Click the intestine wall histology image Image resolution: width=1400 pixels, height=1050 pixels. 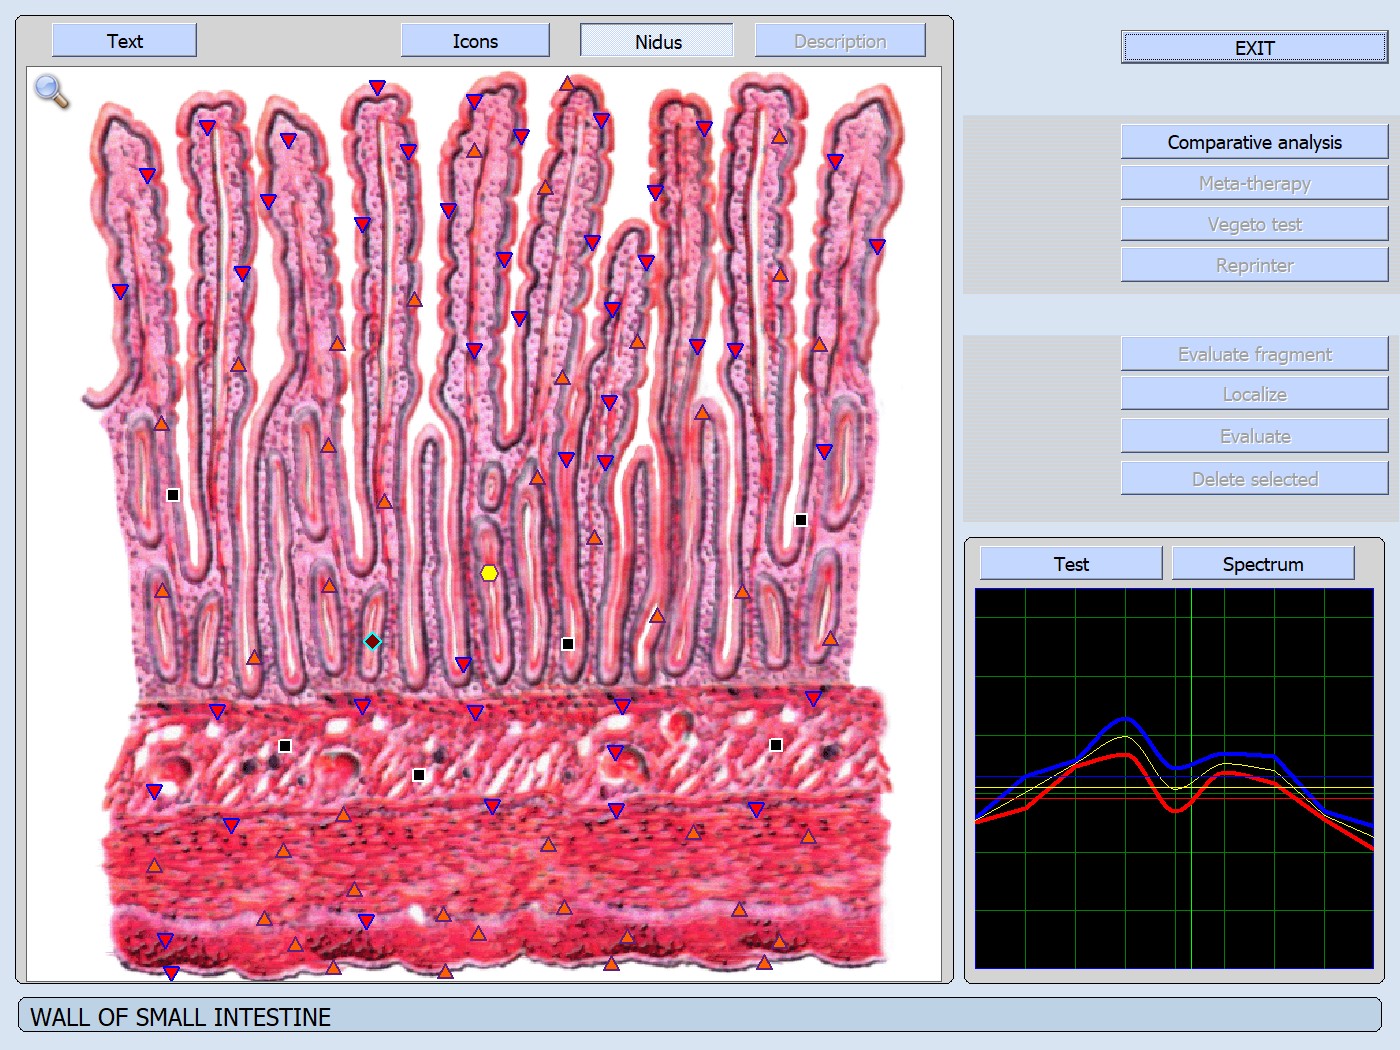[x=484, y=524]
